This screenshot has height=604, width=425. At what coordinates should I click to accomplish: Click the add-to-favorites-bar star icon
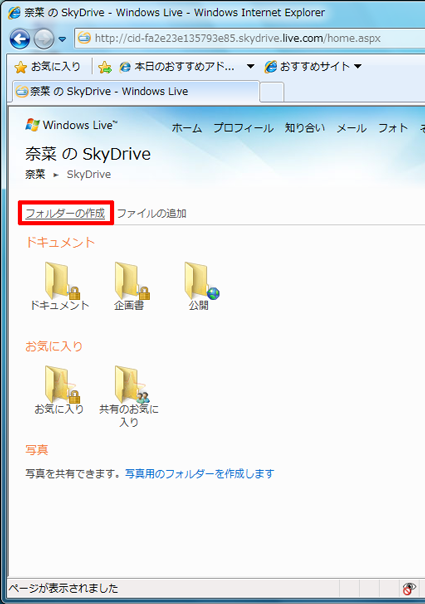[x=105, y=67]
